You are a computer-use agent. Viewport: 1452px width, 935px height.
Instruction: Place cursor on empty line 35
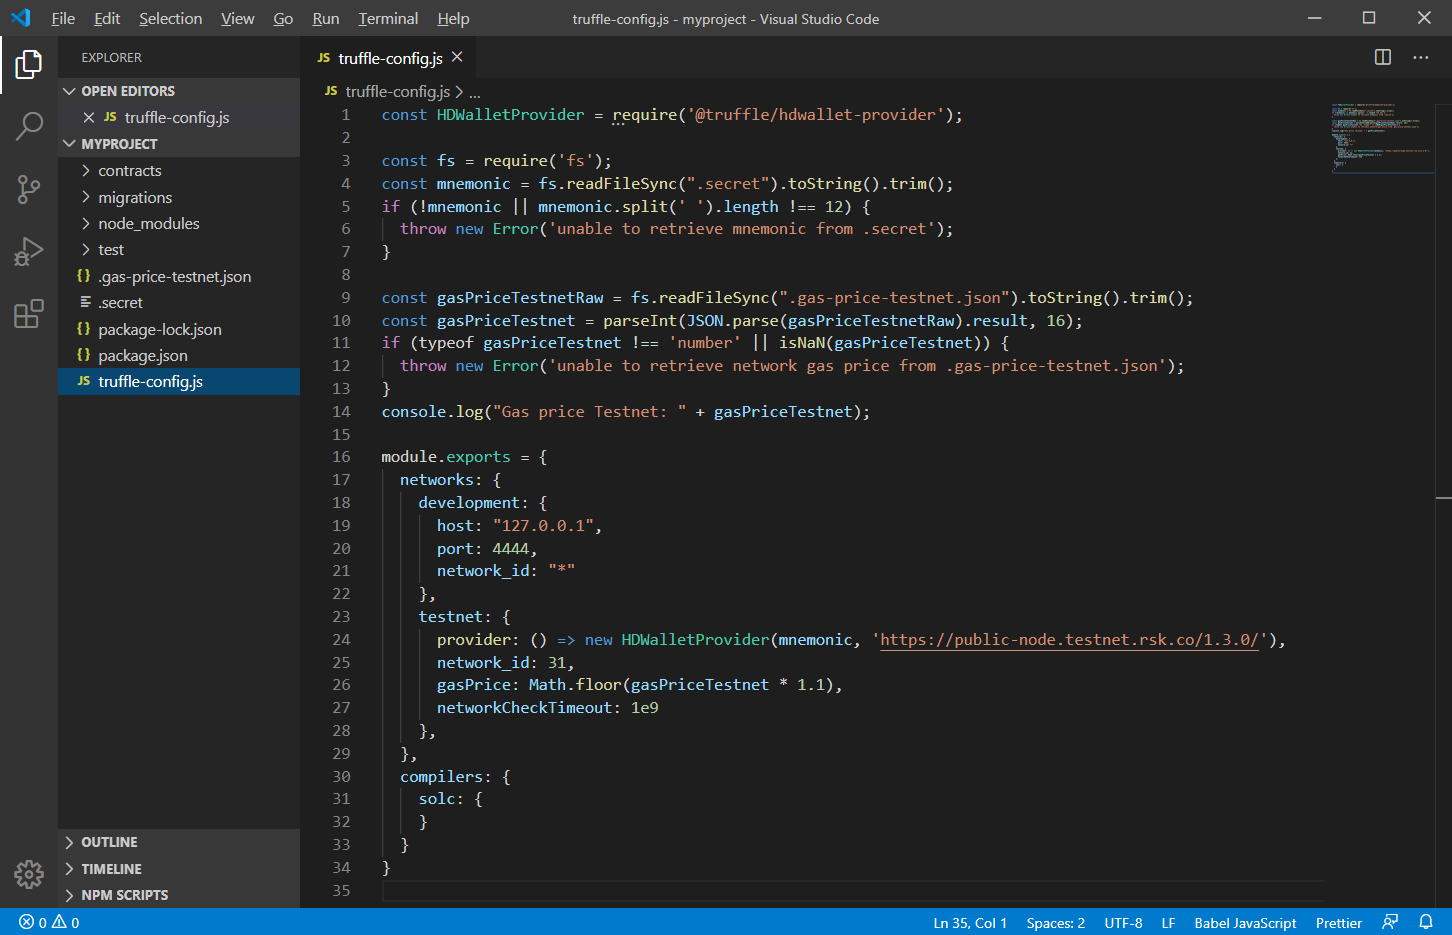tap(850, 890)
